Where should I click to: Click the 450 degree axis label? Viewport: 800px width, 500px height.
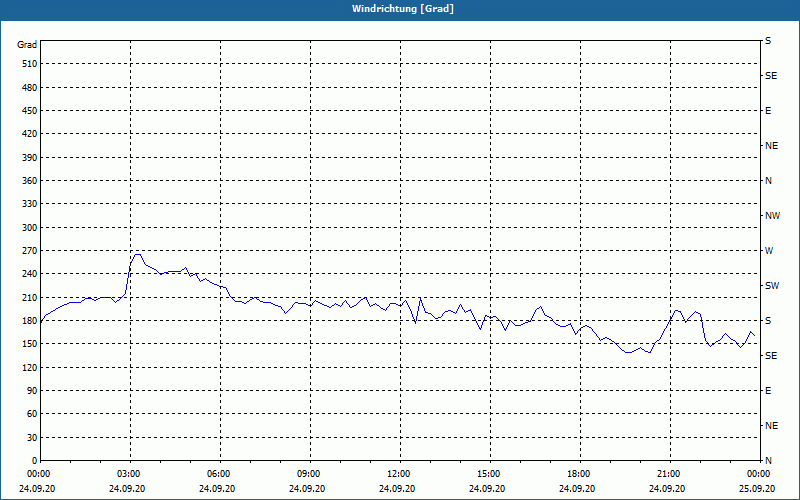click(x=30, y=111)
